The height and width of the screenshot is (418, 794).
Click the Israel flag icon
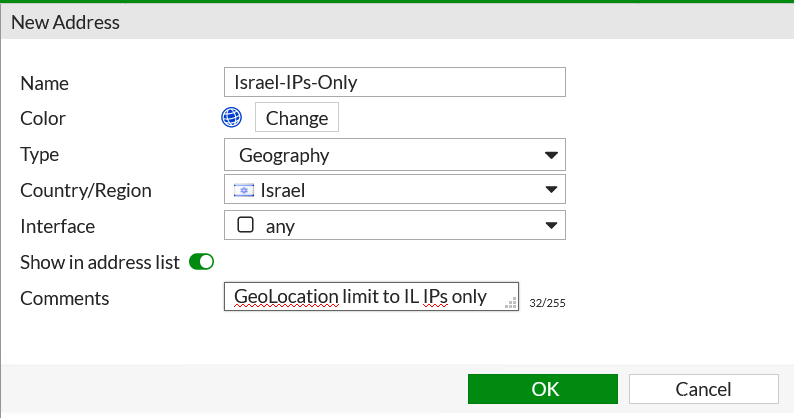[x=244, y=190]
